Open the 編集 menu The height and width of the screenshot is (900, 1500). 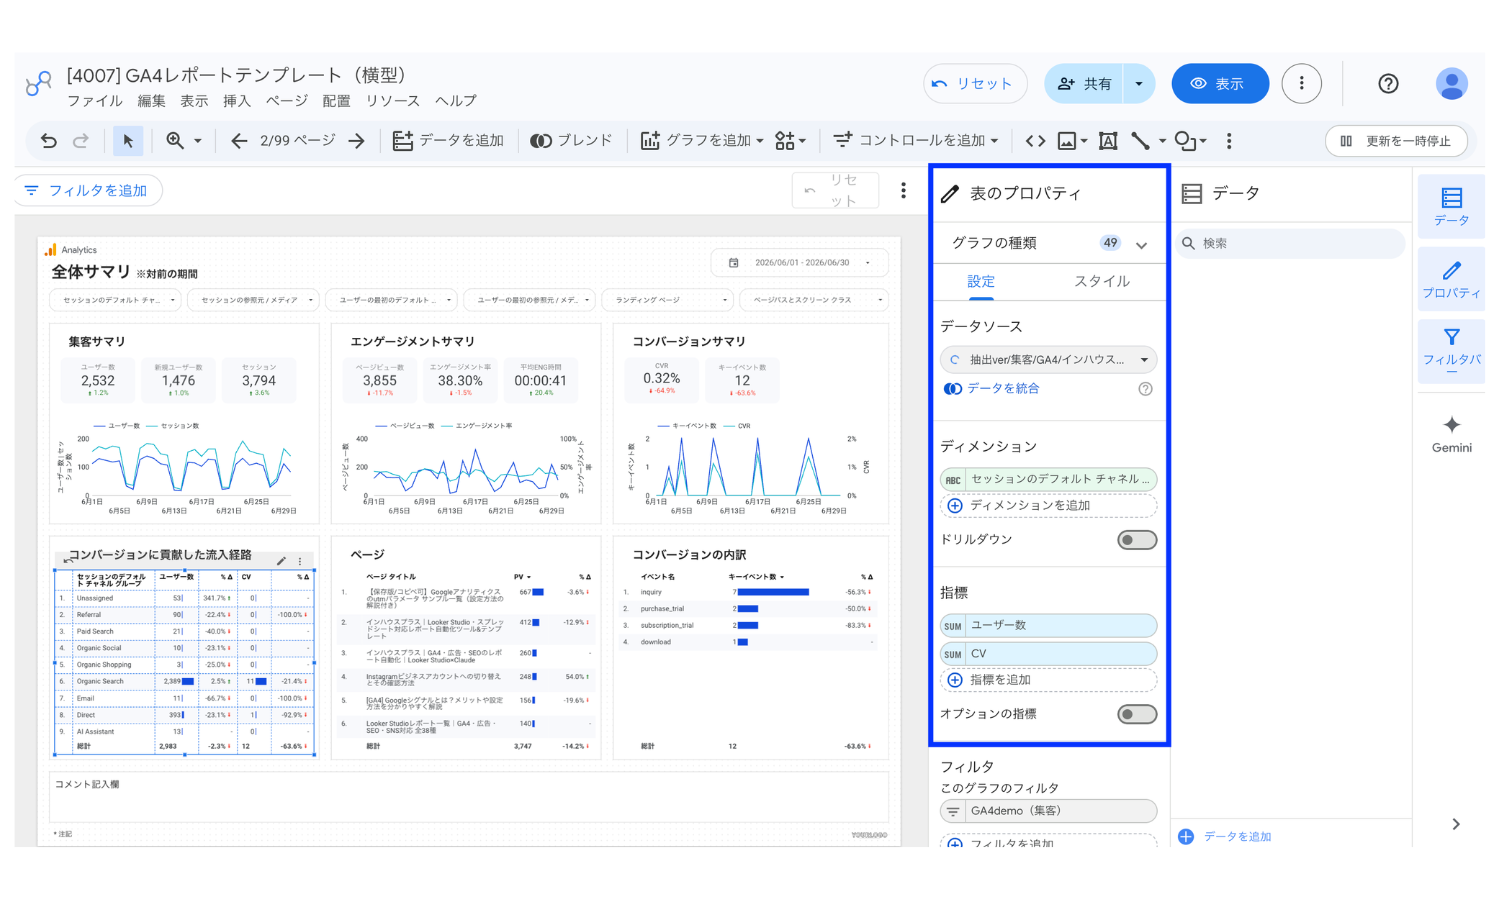[152, 101]
